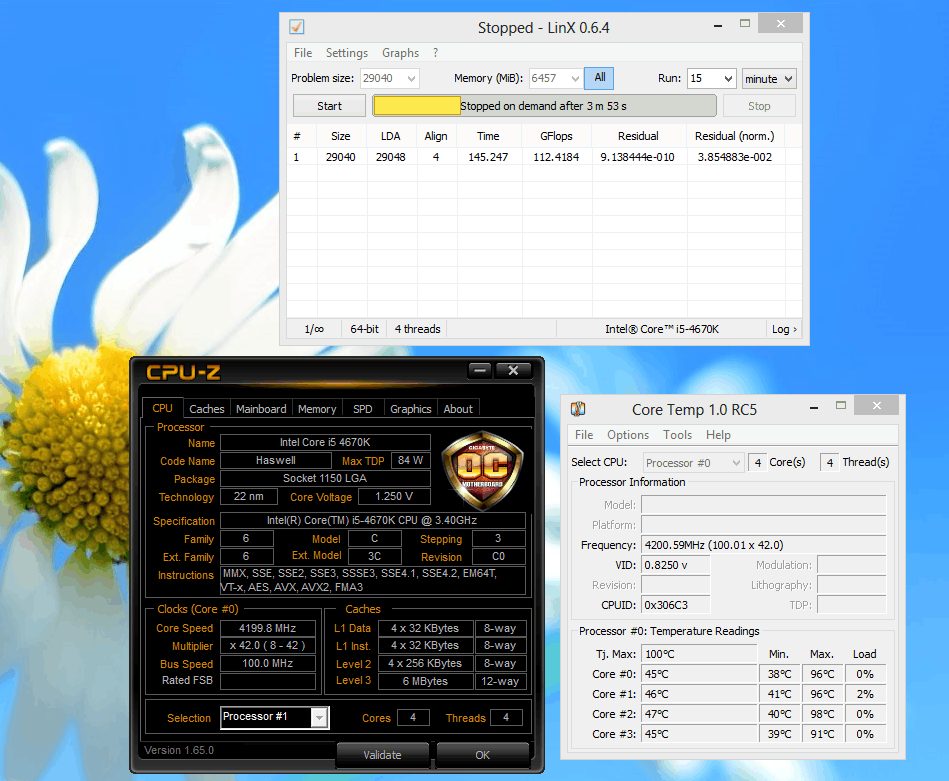Click the Core Speed value 4199.8 MHz in CPU-Z

268,628
